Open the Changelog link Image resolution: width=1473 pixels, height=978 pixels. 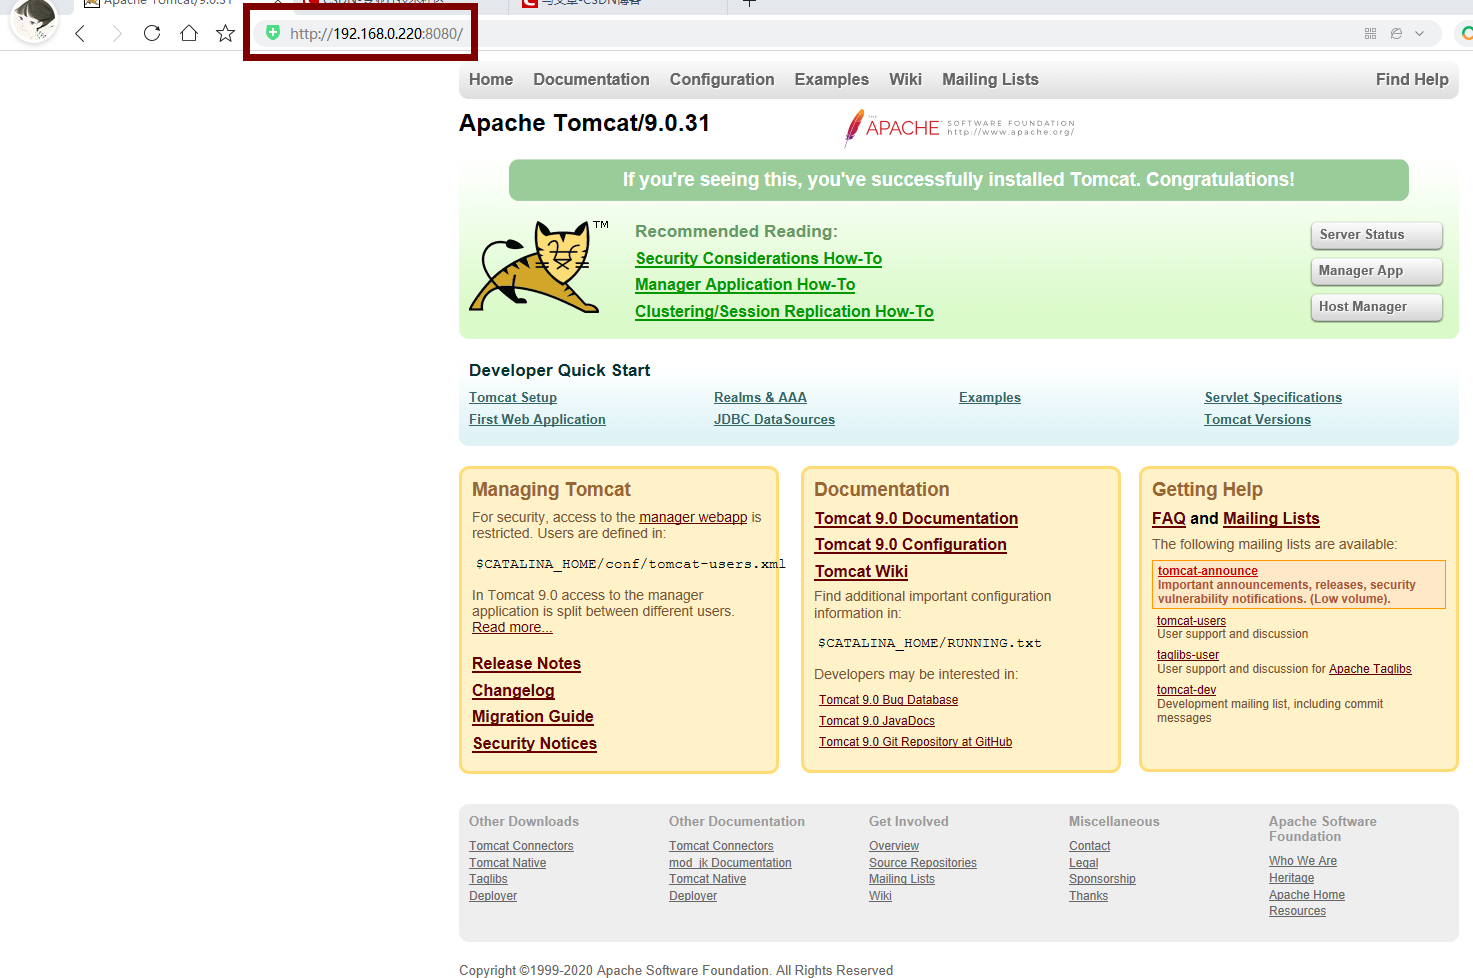click(x=513, y=690)
